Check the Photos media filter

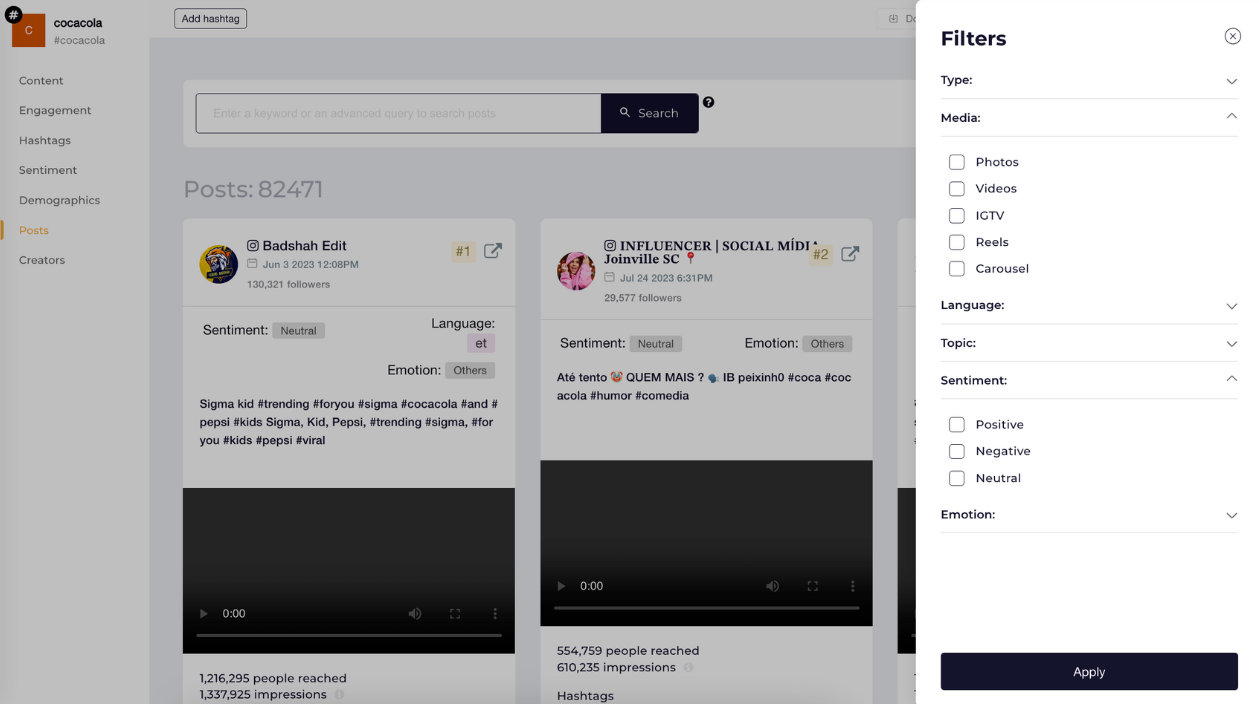[957, 162]
